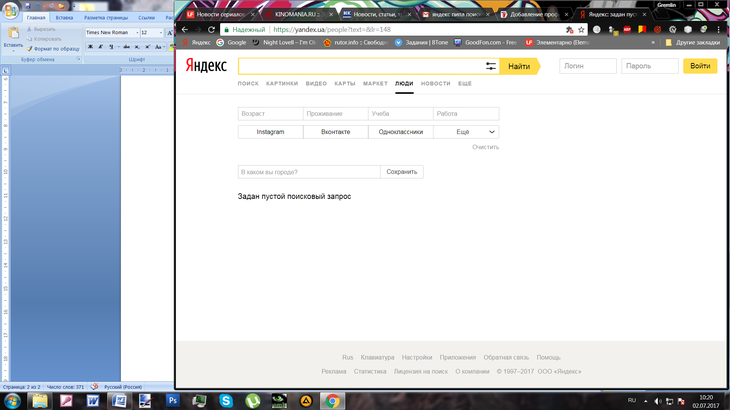Go back in Chrome
730x410 pixels.
click(185, 29)
